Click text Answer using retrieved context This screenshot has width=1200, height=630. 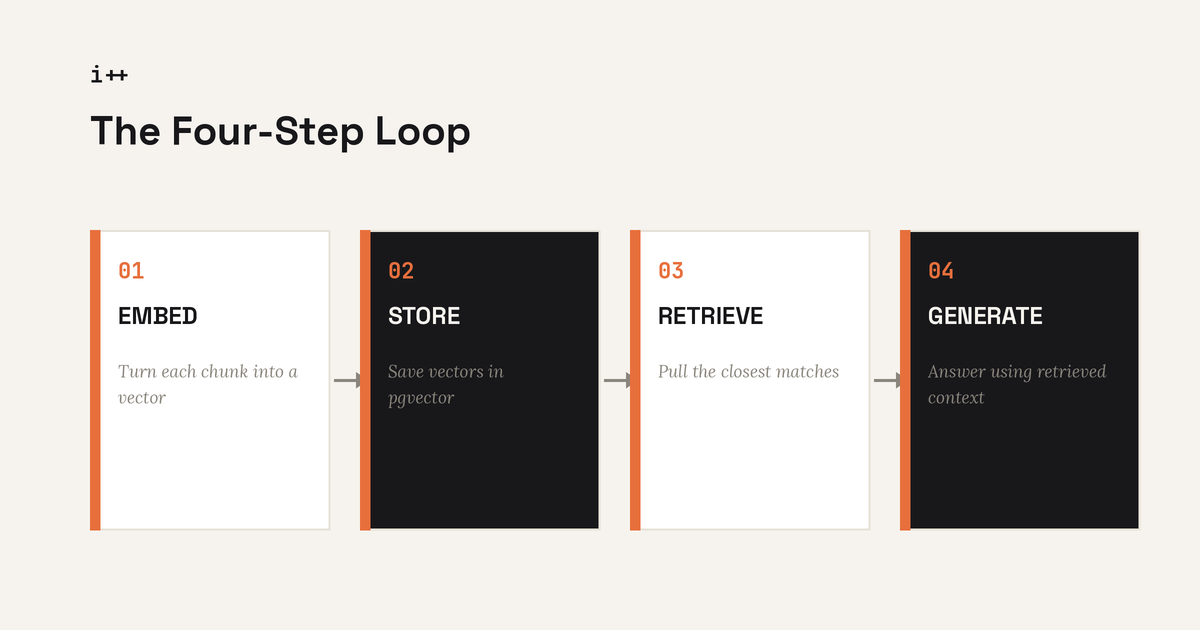[x=1017, y=384]
